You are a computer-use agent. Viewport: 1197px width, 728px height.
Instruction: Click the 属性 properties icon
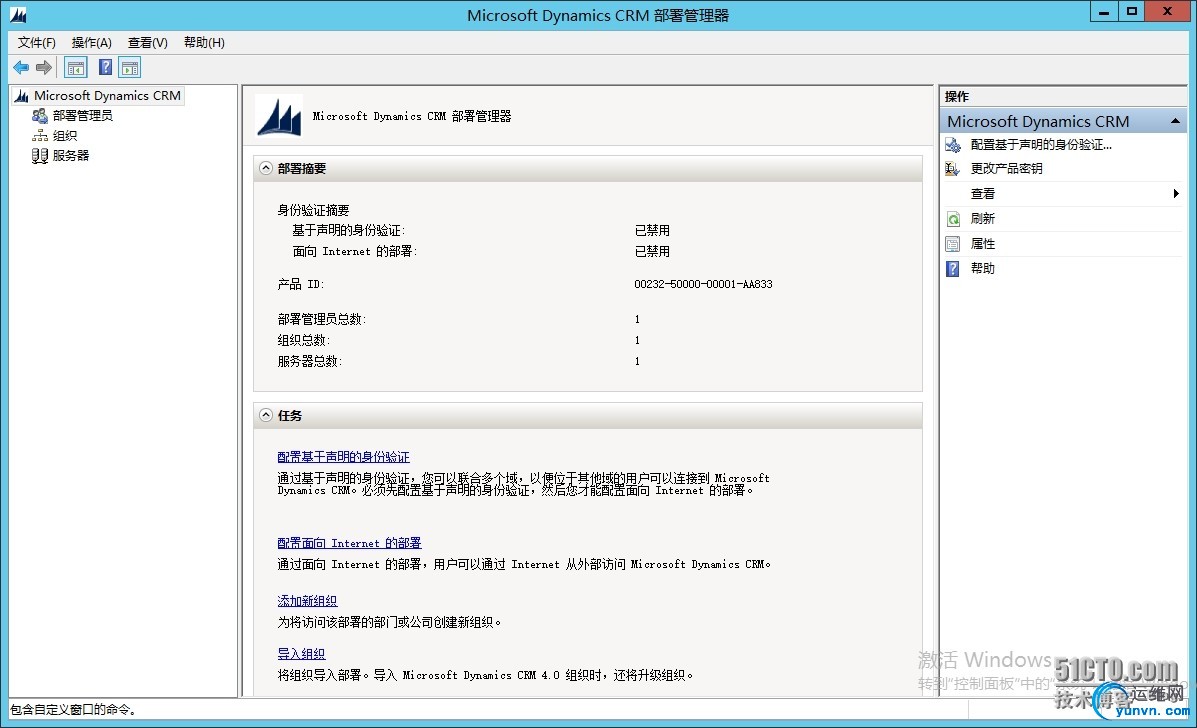click(953, 244)
